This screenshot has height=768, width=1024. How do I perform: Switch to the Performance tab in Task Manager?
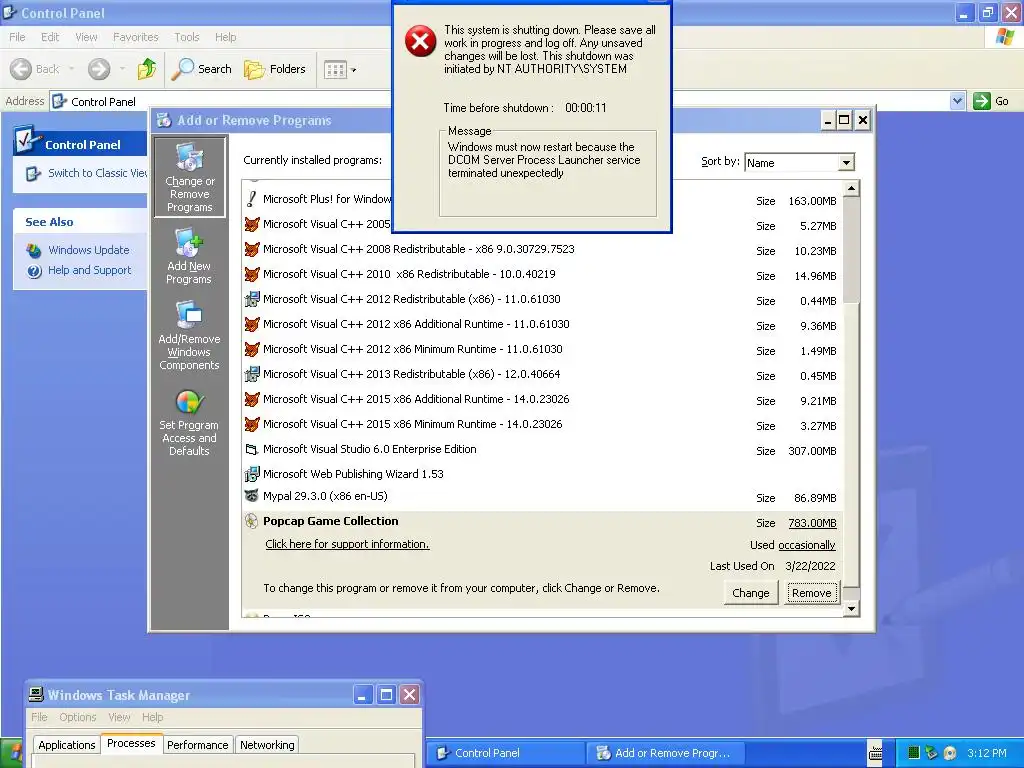coord(197,745)
